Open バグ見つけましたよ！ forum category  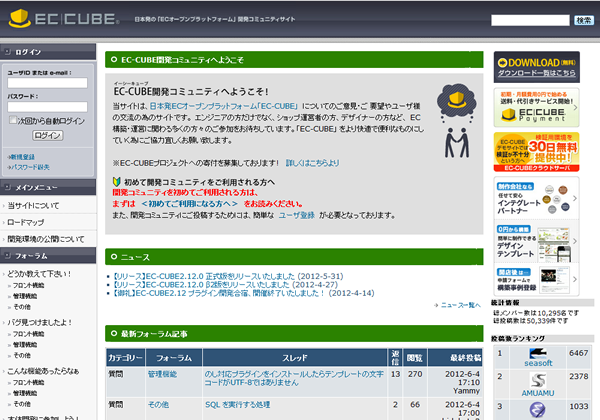[39, 322]
